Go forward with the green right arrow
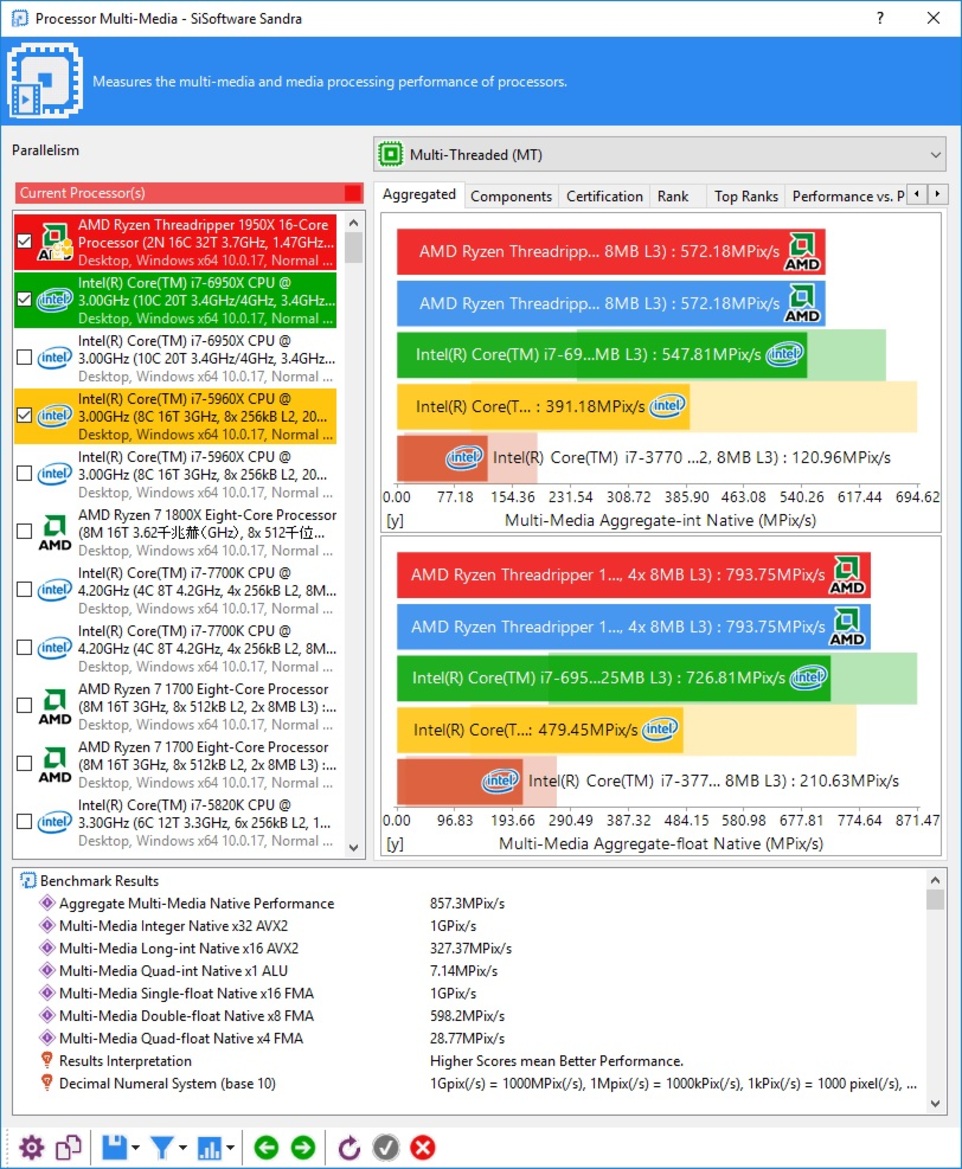 point(303,1147)
